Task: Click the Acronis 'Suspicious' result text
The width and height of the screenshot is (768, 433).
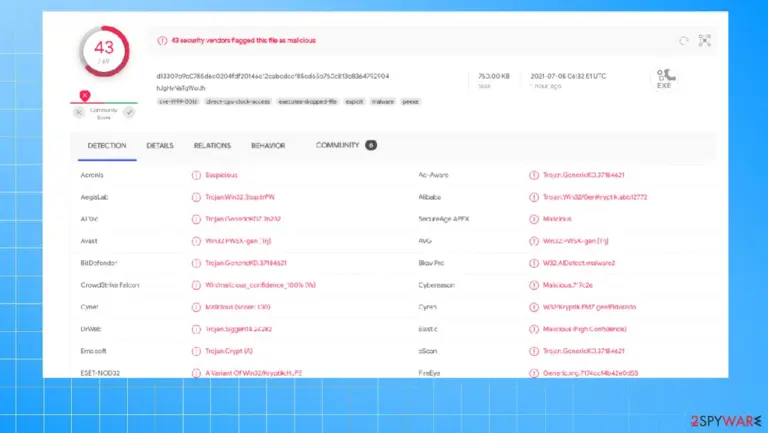Action: point(221,175)
